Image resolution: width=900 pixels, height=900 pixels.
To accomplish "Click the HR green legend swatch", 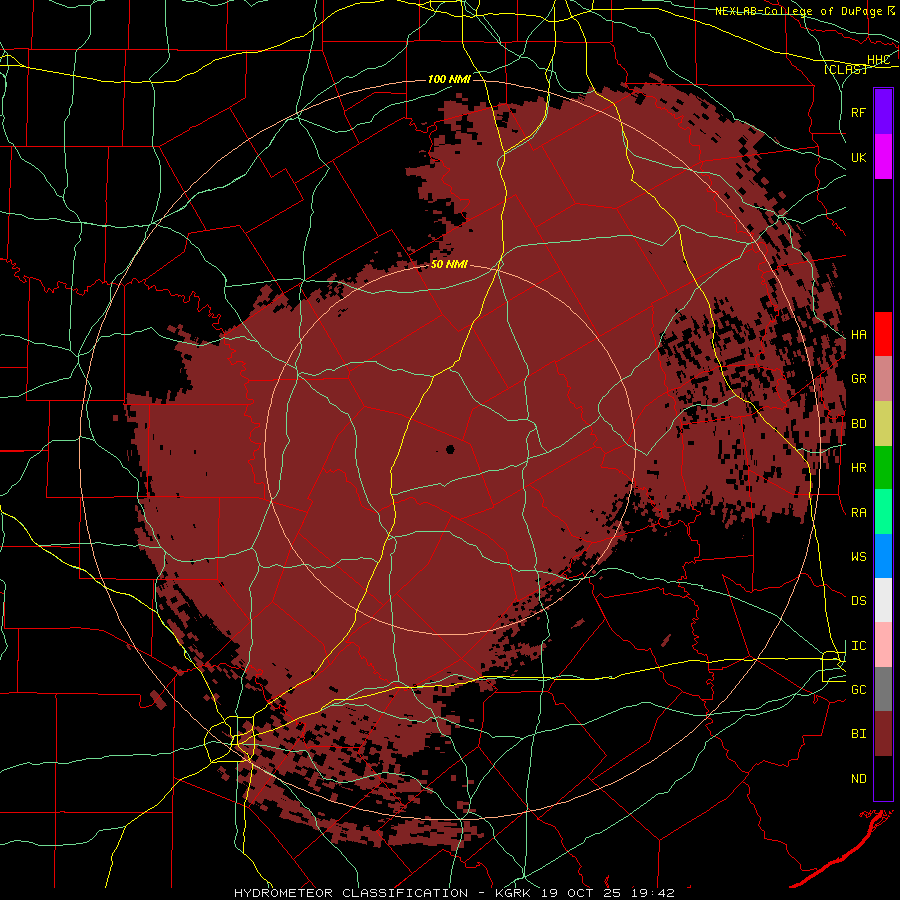I will pyautogui.click(x=883, y=468).
